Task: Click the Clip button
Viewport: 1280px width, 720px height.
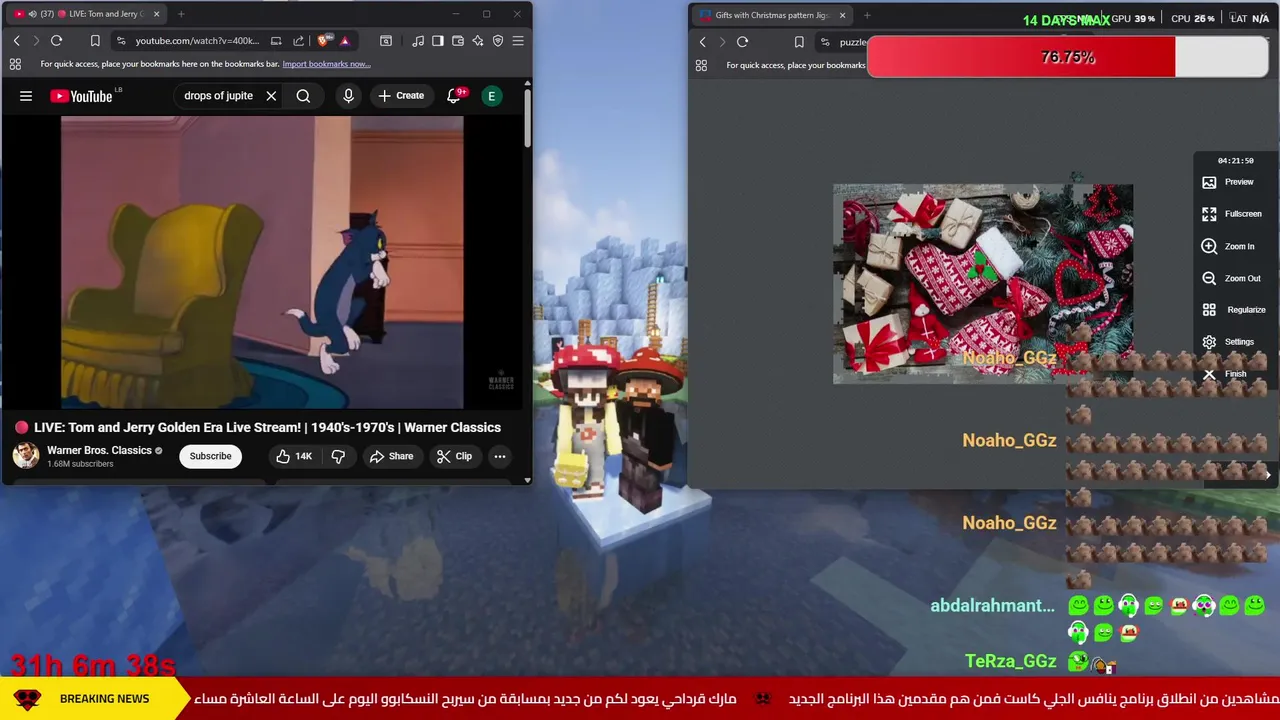Action: point(454,456)
